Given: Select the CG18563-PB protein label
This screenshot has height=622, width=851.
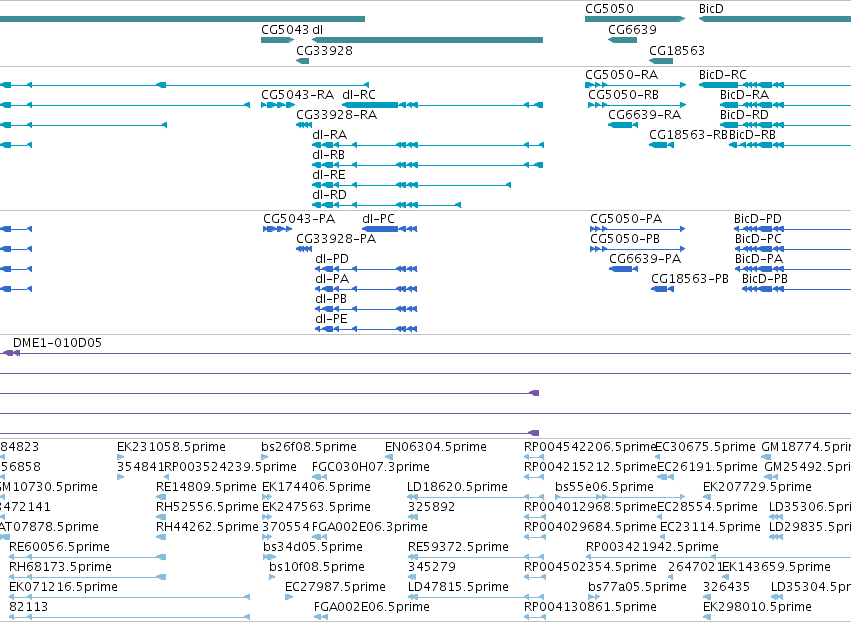Looking at the screenshot, I should point(690,279).
